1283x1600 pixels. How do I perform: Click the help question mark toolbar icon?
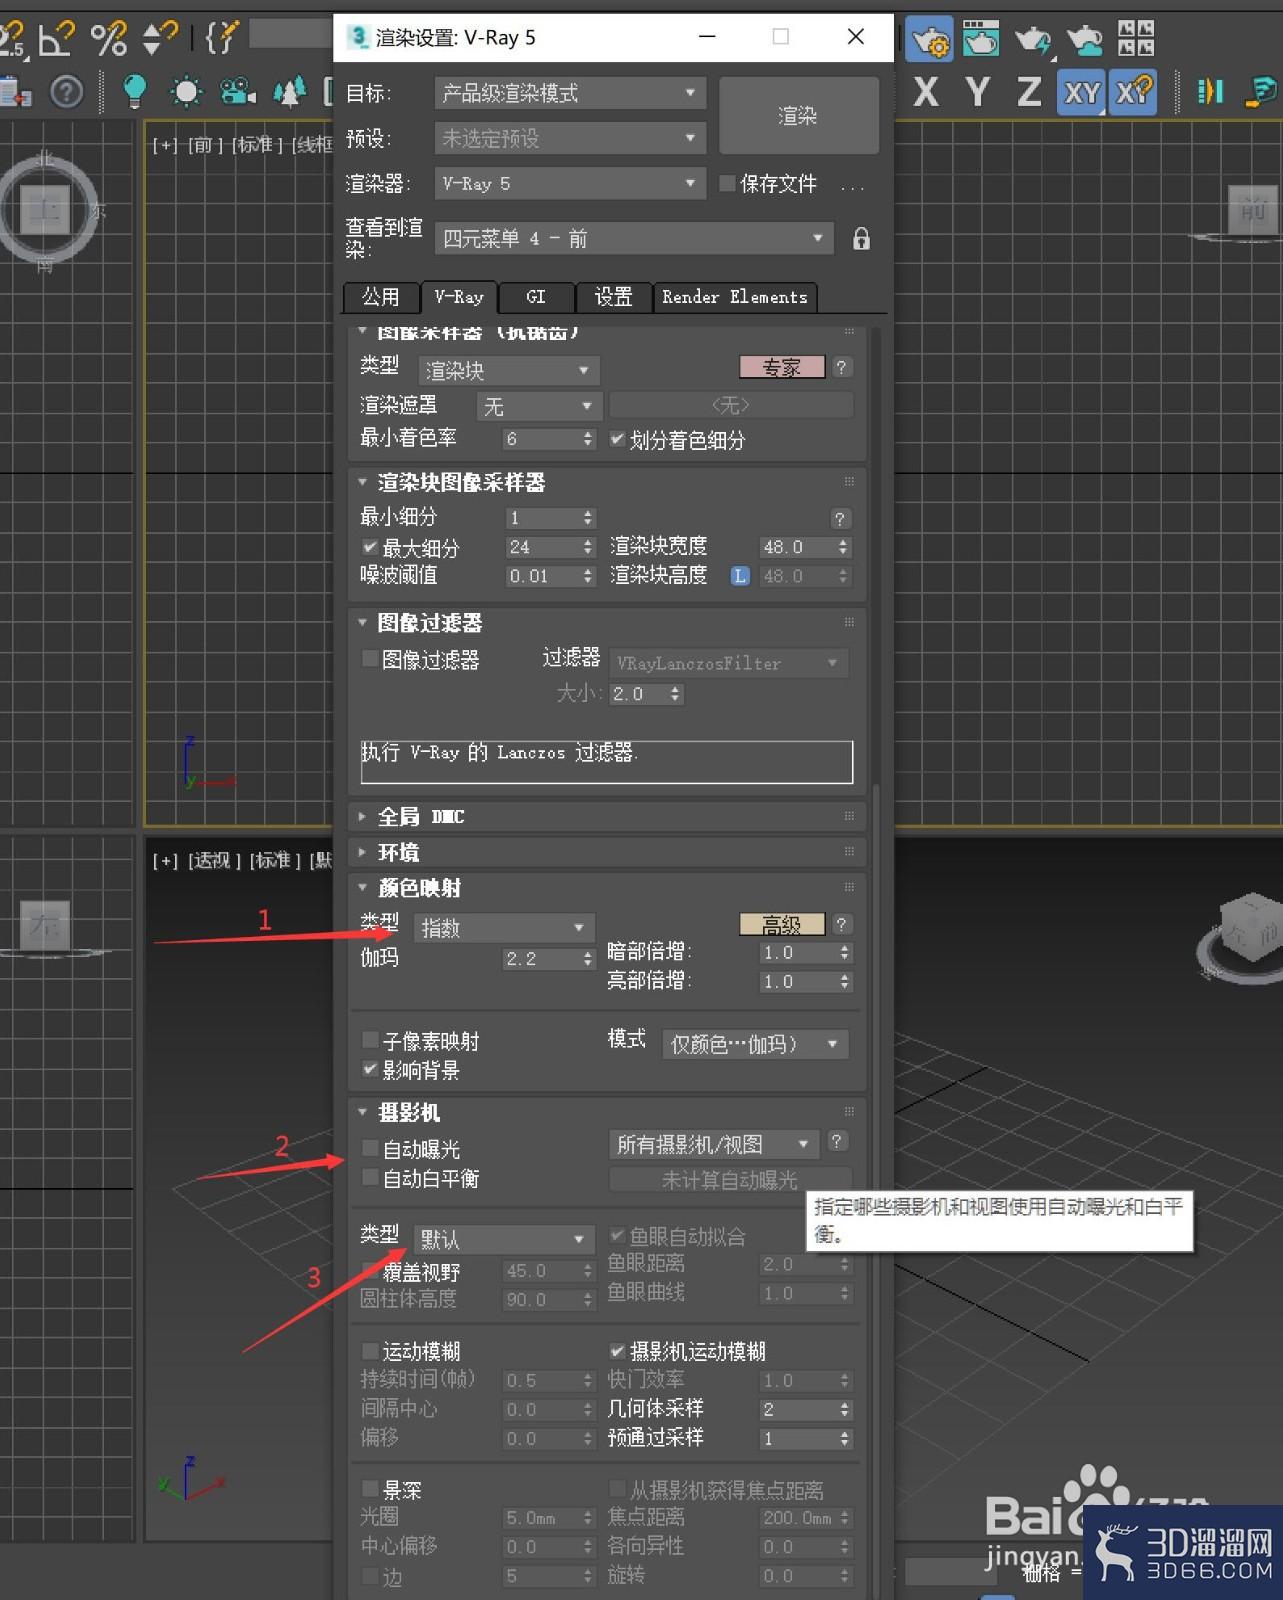[67, 92]
